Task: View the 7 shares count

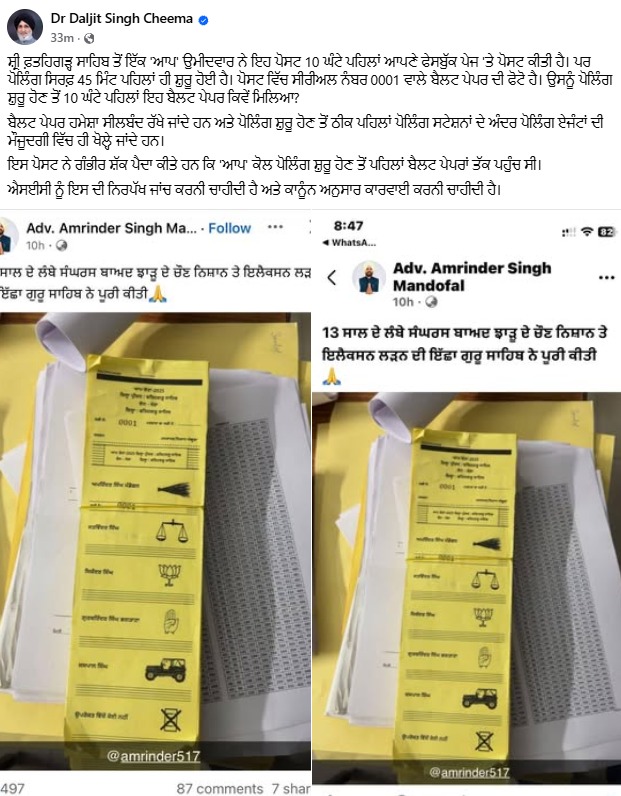Action: (291, 788)
